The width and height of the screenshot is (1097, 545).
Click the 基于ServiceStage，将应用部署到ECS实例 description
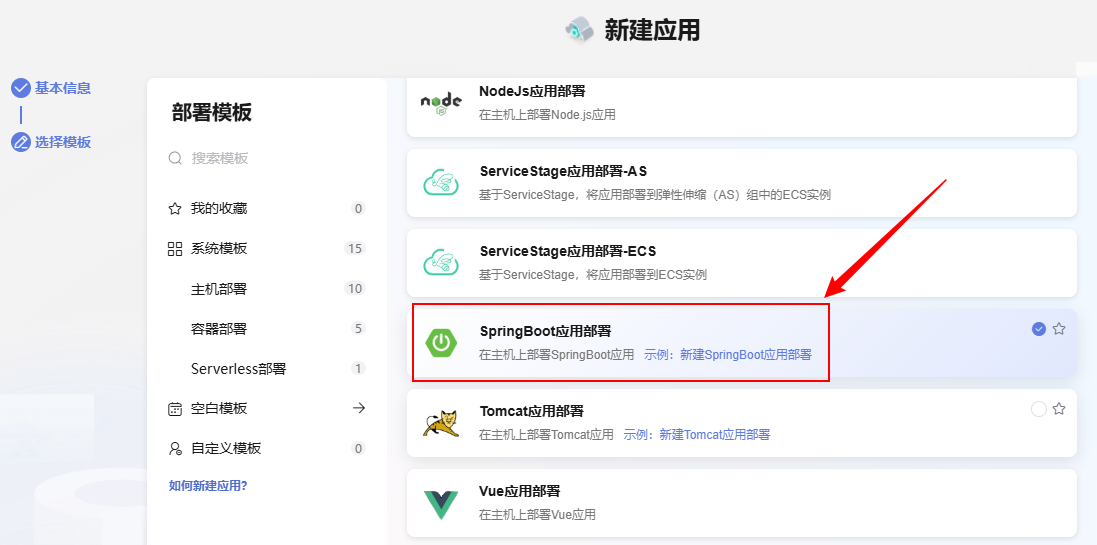tap(593, 275)
